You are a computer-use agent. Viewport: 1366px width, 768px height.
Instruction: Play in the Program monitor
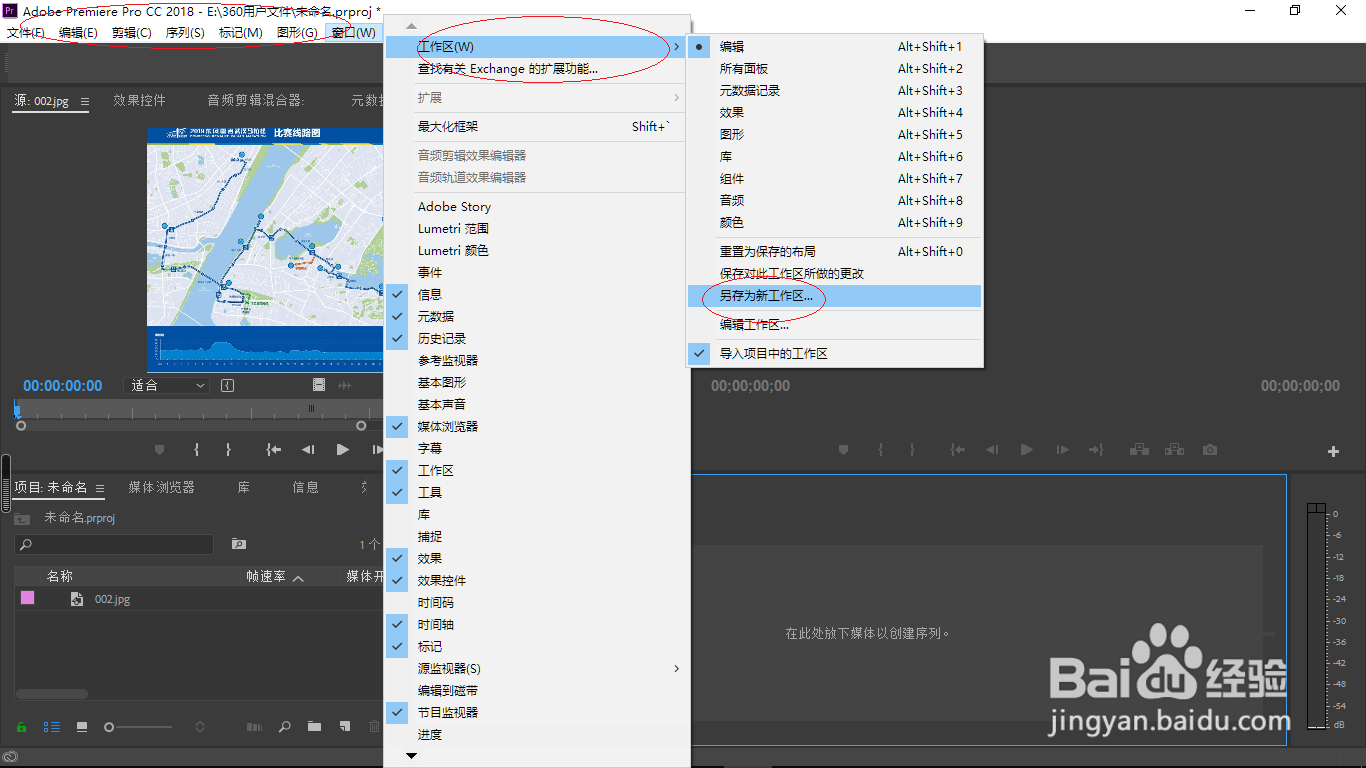[x=1026, y=450]
